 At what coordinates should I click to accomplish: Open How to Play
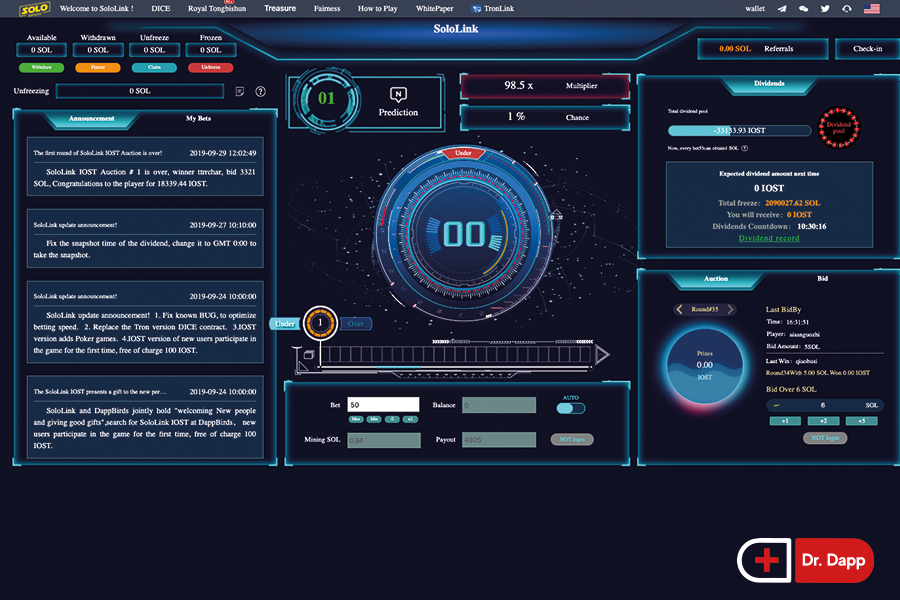pyautogui.click(x=378, y=9)
